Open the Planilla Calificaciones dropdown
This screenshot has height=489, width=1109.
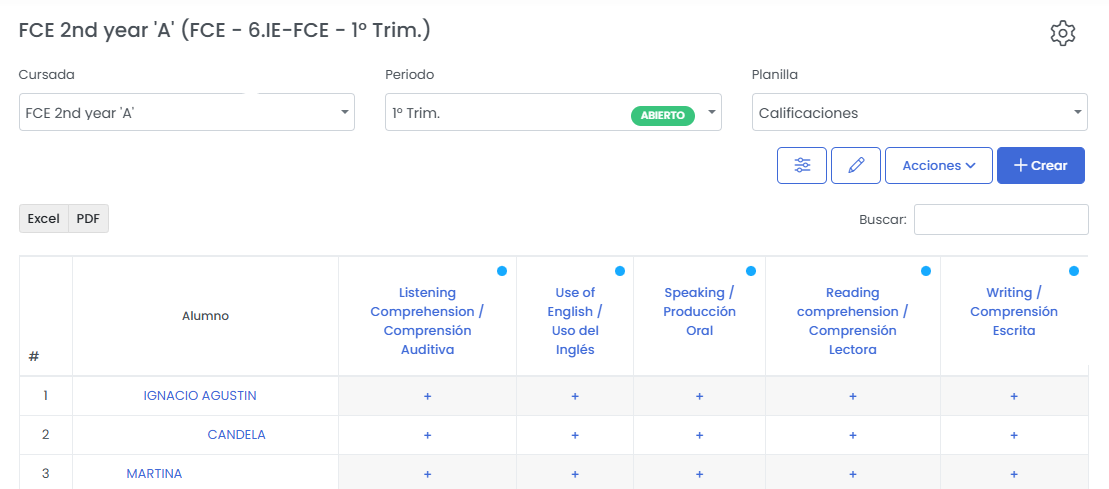pos(919,113)
